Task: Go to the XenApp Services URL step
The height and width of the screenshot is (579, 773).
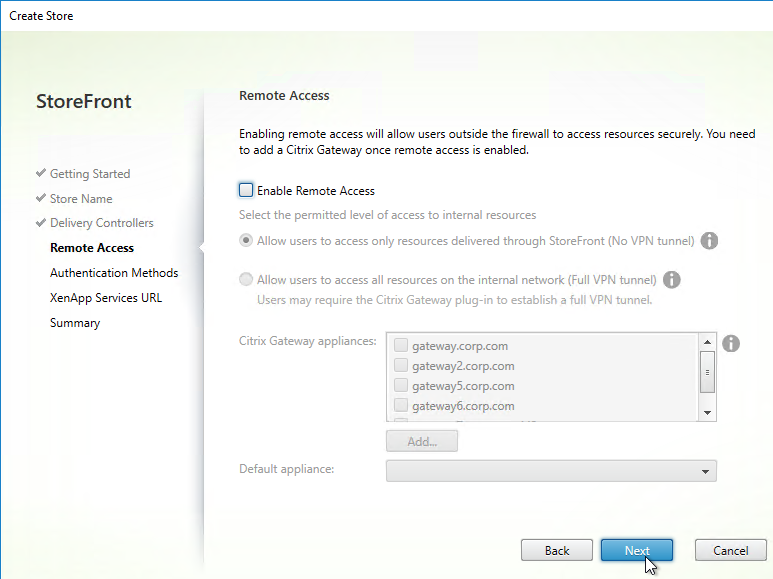Action: pos(106,298)
